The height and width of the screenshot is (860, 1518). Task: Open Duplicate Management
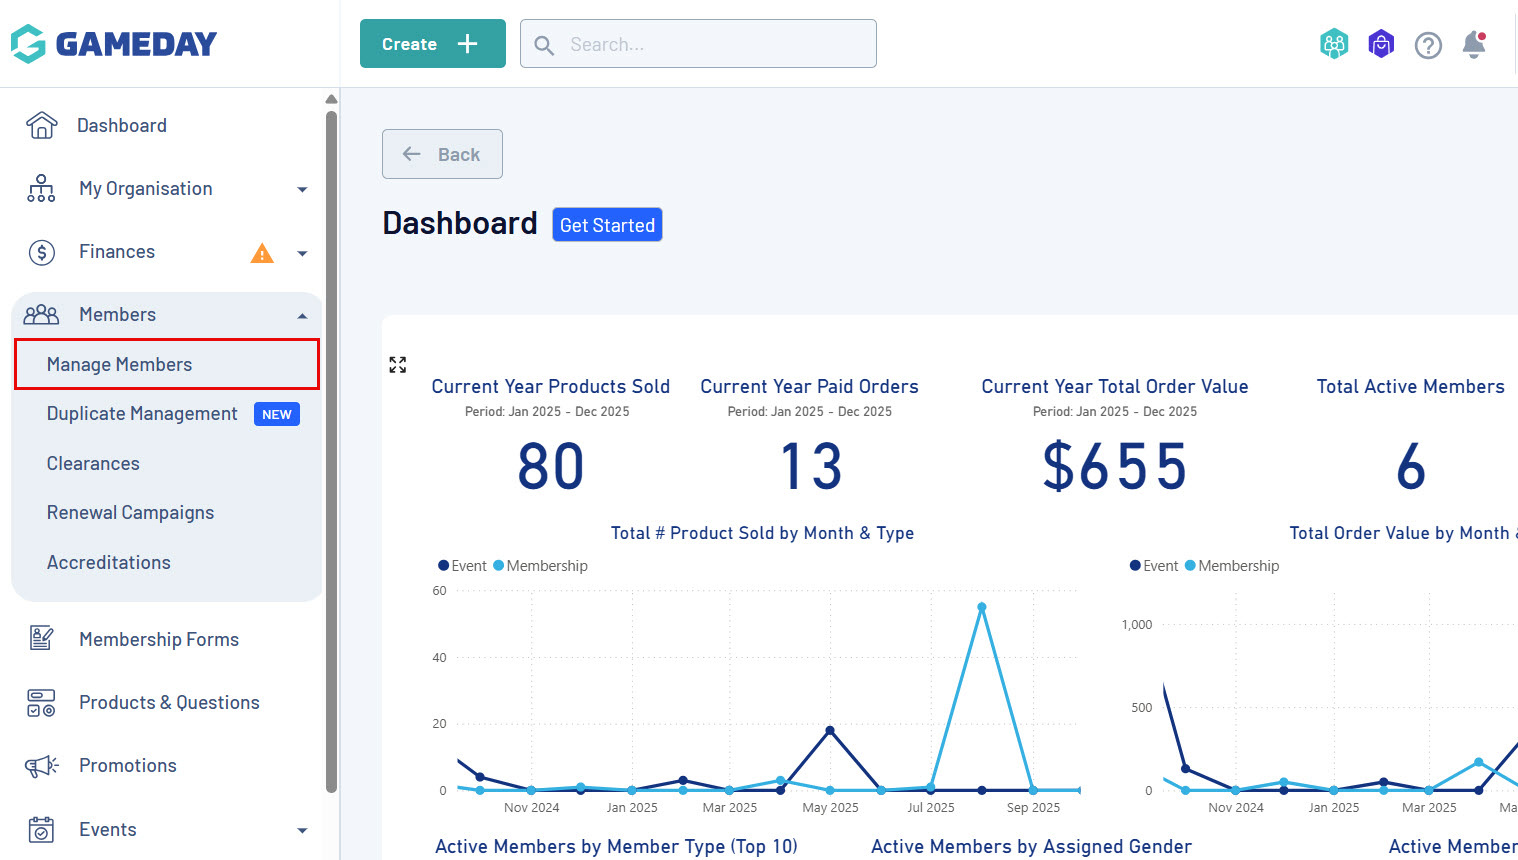pos(142,414)
